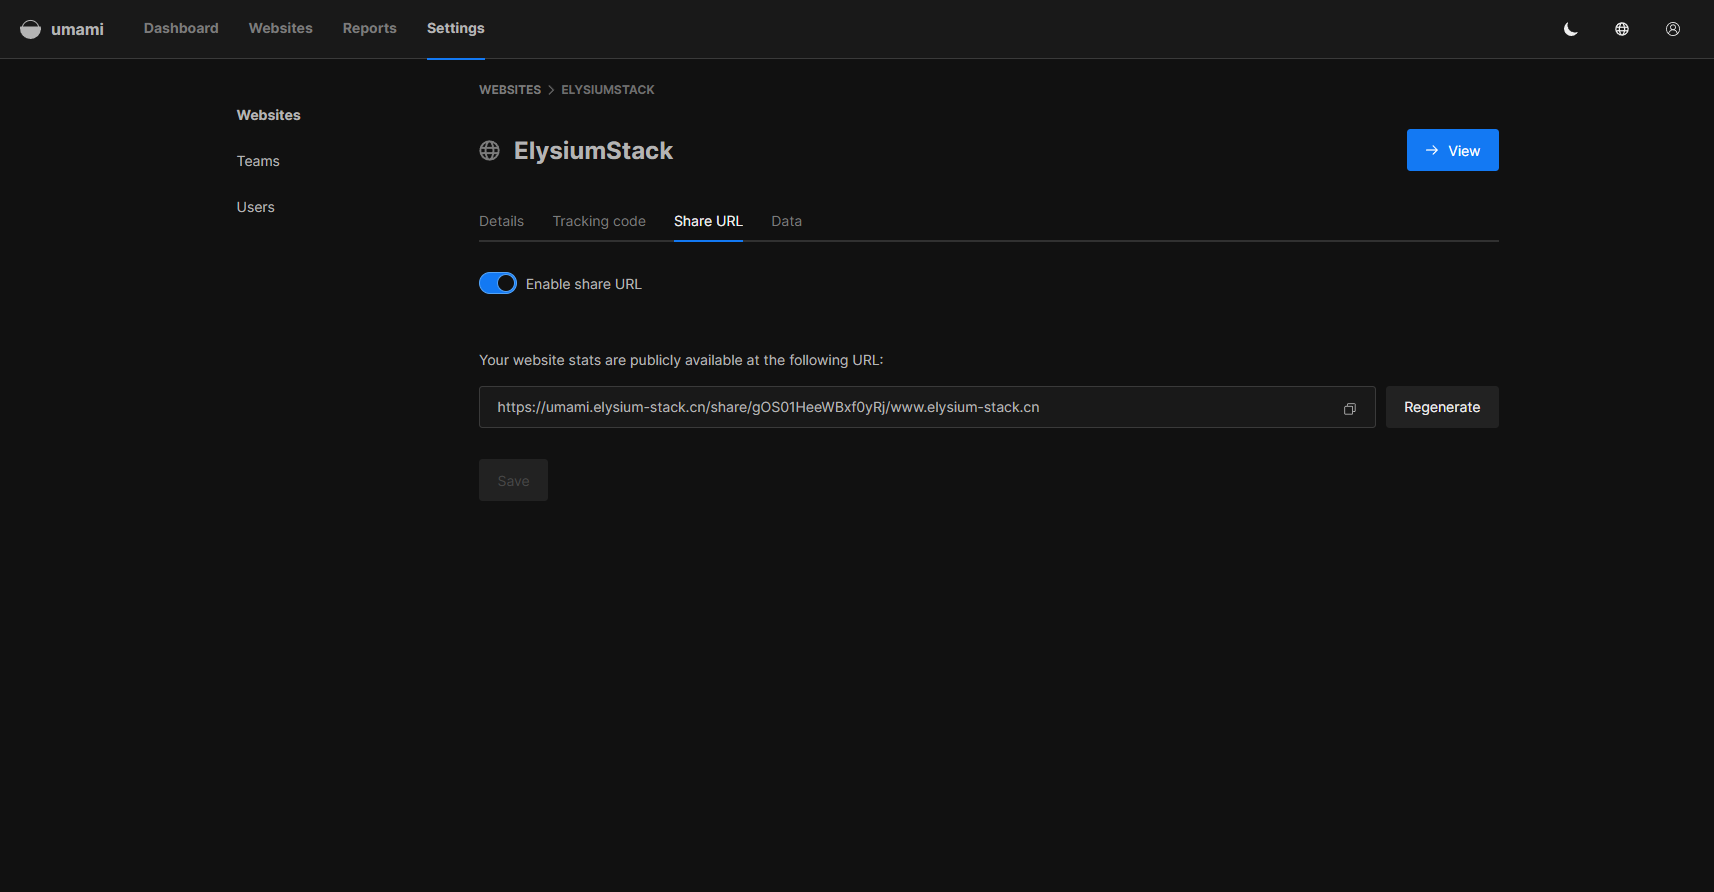This screenshot has height=892, width=1714.
Task: Toggle dark mode with moon icon
Action: (x=1570, y=29)
